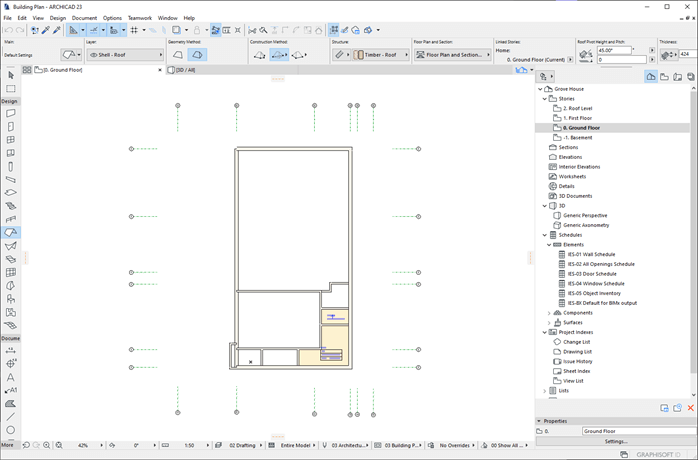Select the Railing tool

point(11,219)
